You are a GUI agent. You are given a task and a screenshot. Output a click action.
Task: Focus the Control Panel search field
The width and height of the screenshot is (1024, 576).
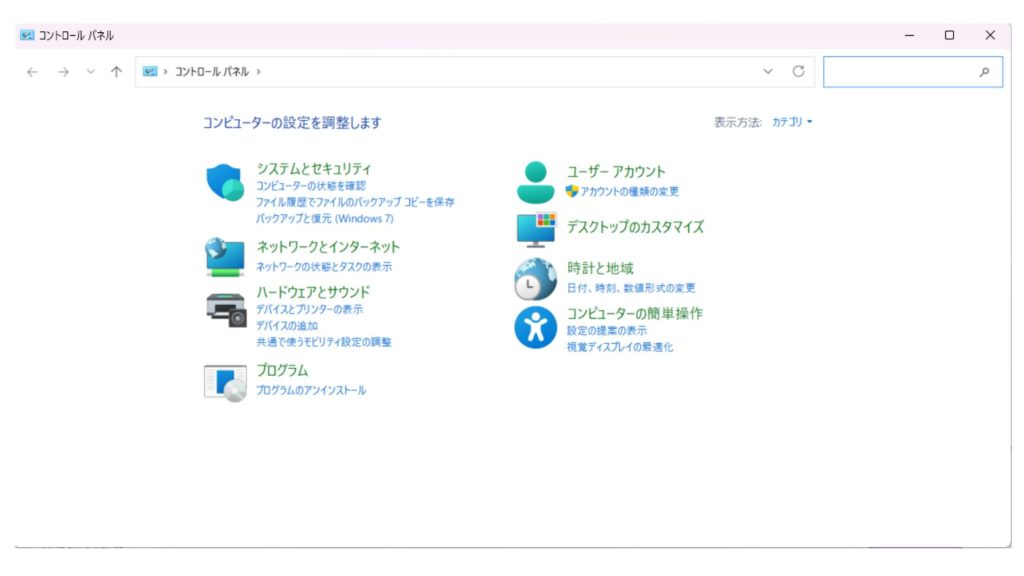click(x=913, y=72)
